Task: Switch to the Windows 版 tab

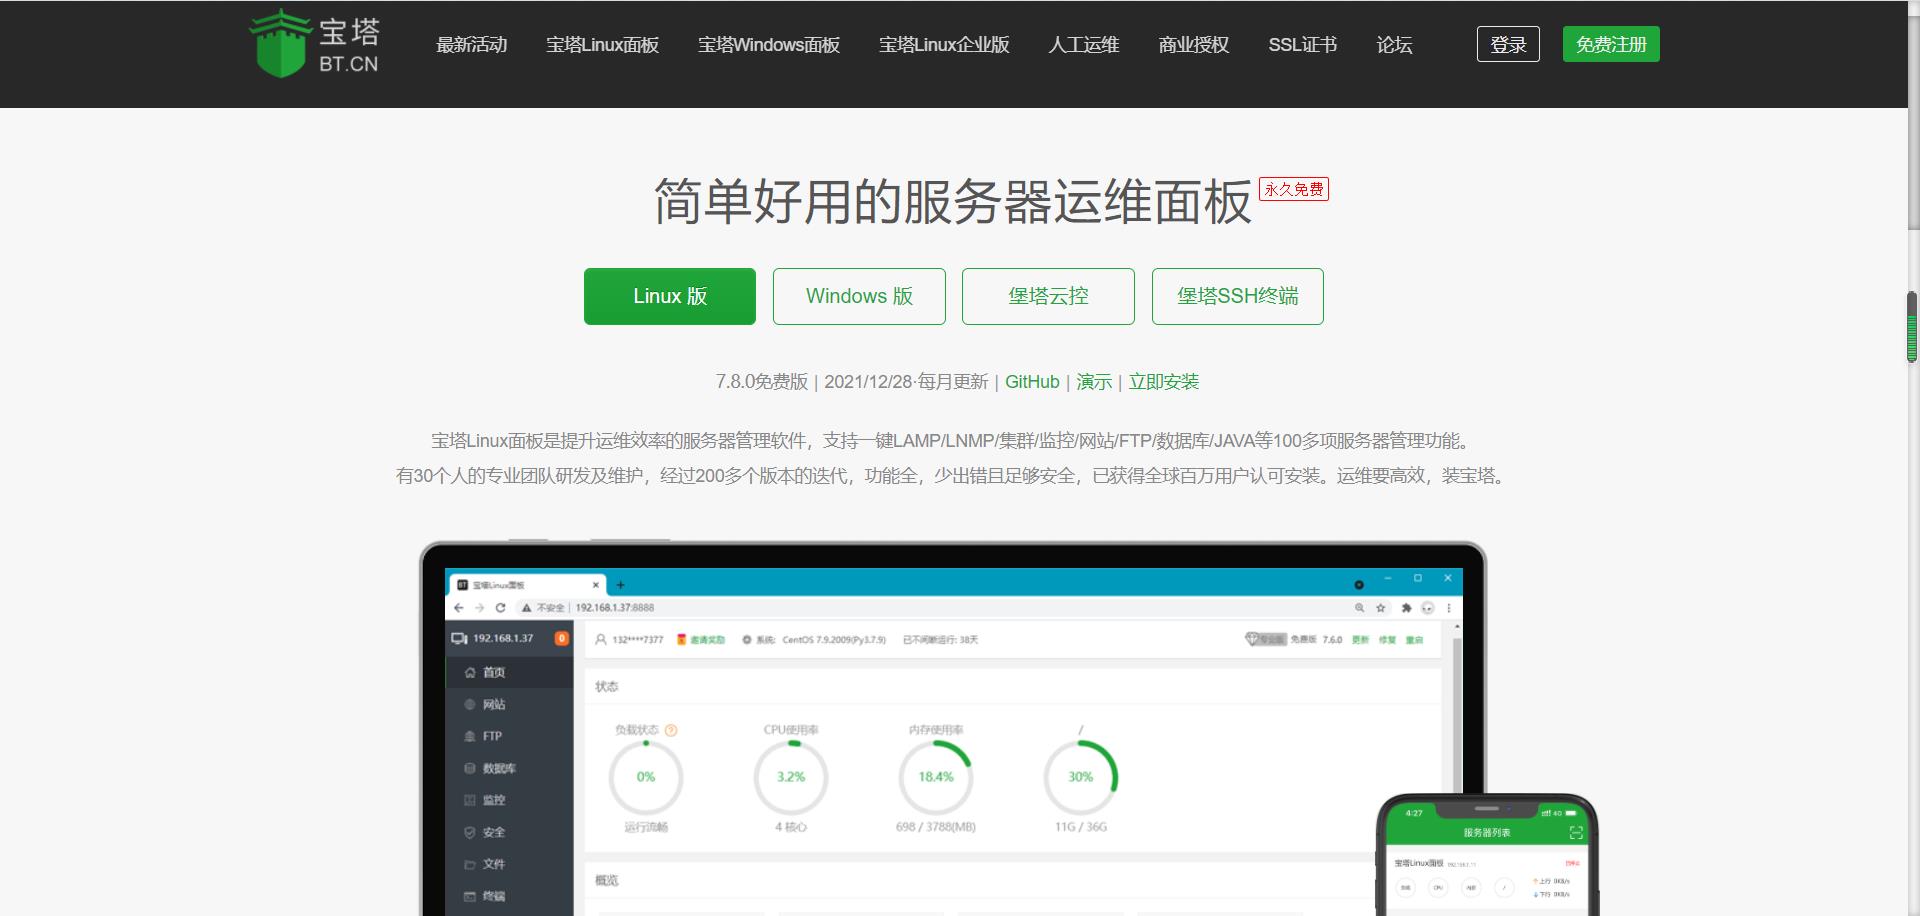Action: 859,296
